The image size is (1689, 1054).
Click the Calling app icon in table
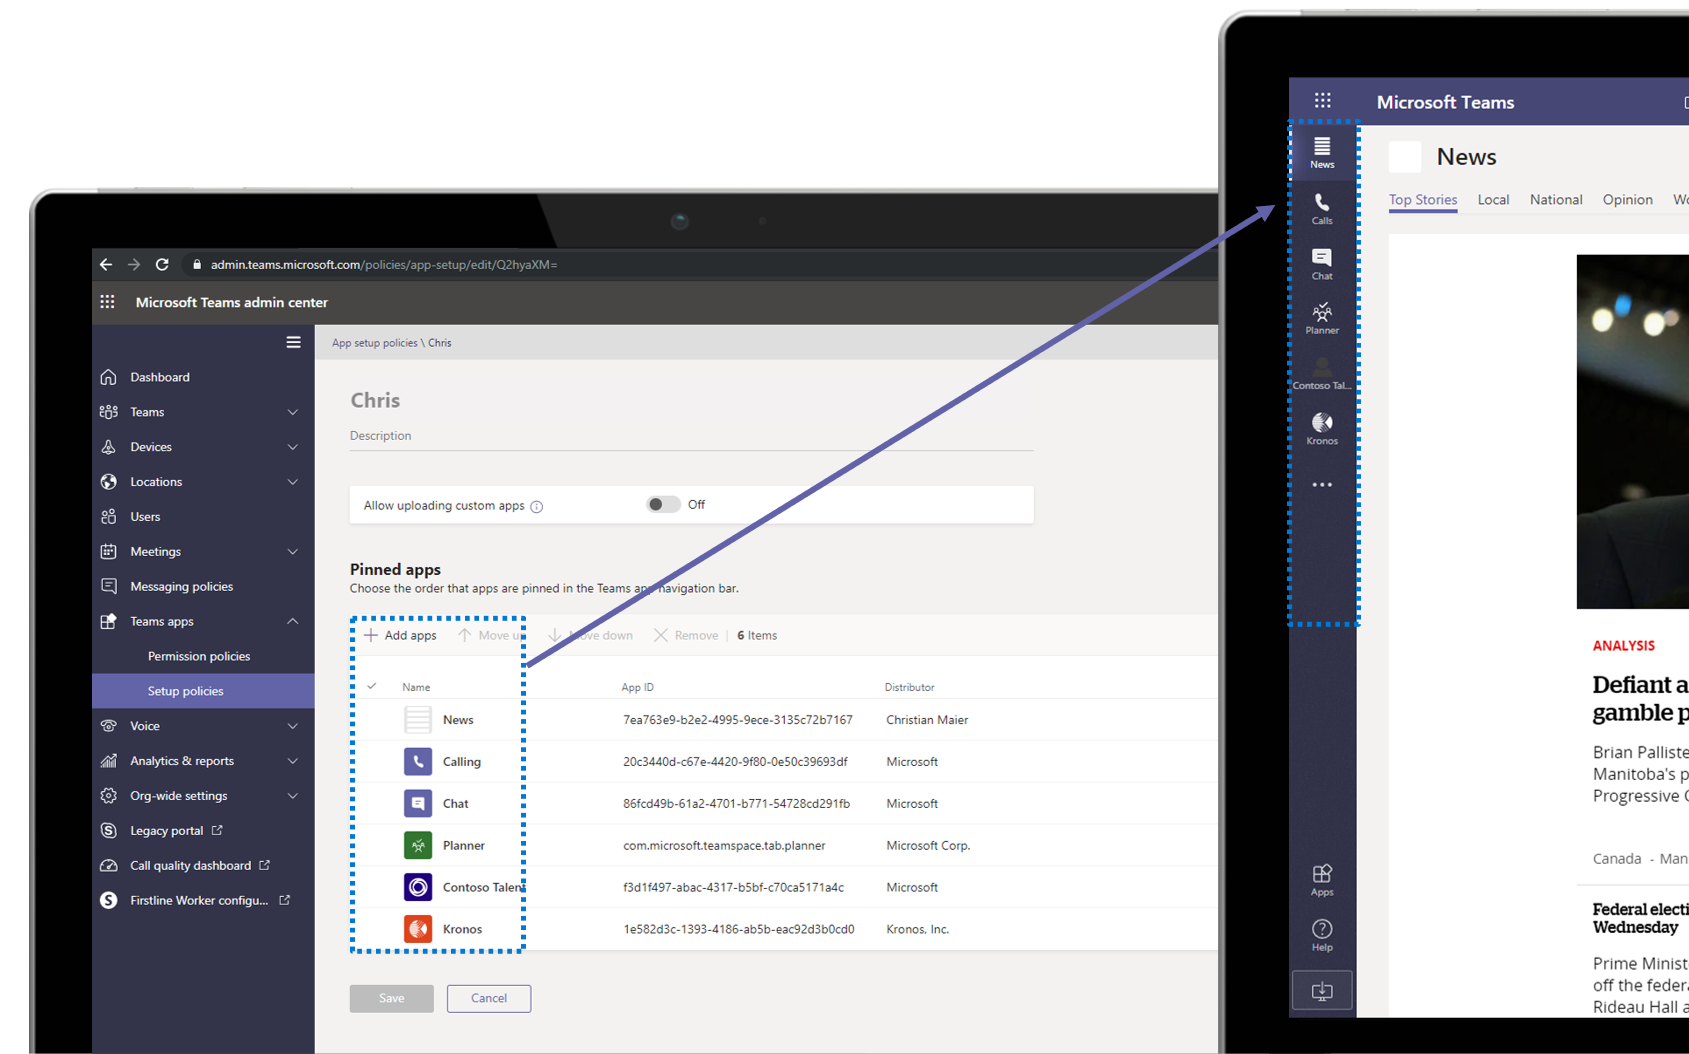418,762
